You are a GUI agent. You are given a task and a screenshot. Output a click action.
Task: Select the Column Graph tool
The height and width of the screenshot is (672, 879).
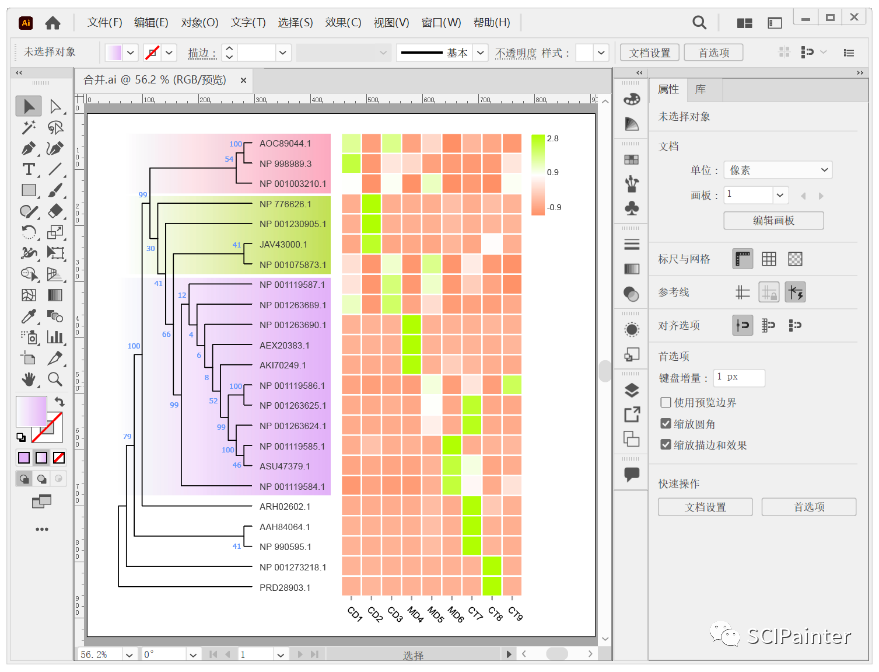[x=55, y=337]
